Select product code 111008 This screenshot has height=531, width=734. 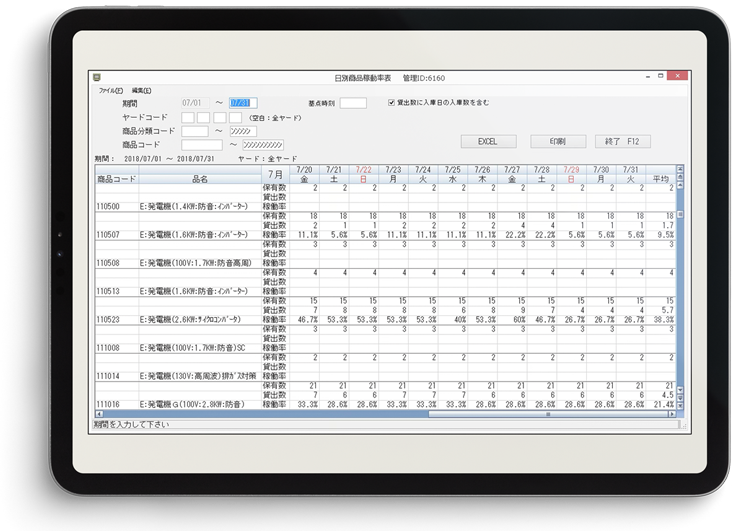(x=108, y=348)
